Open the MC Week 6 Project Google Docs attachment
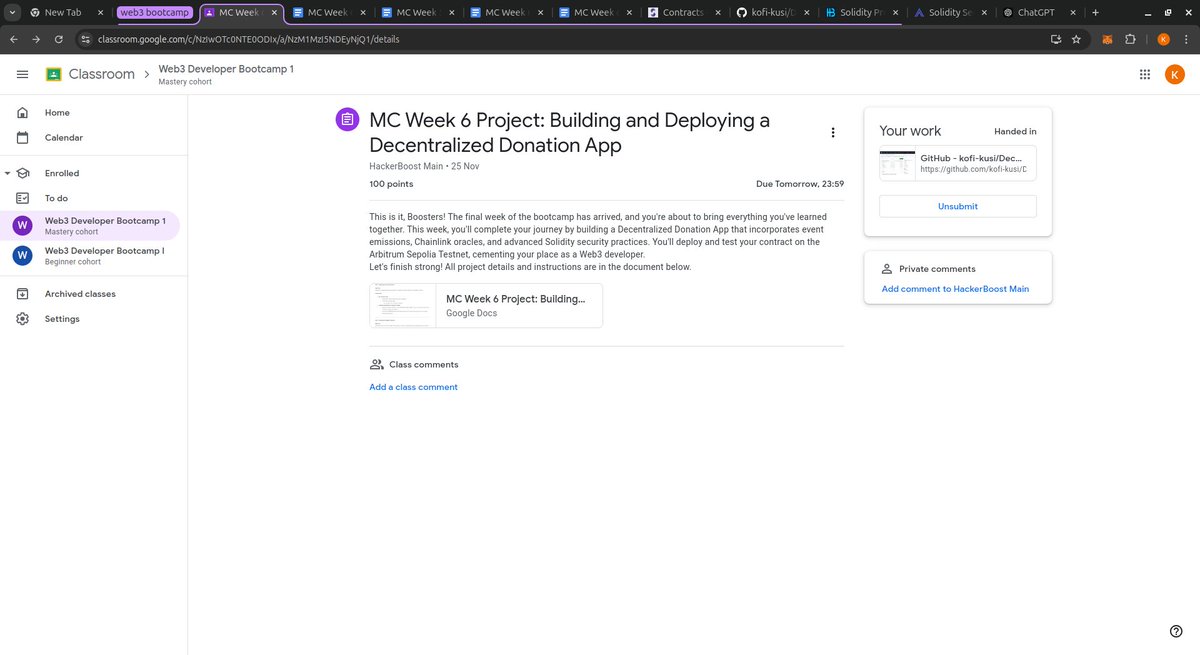 (486, 305)
